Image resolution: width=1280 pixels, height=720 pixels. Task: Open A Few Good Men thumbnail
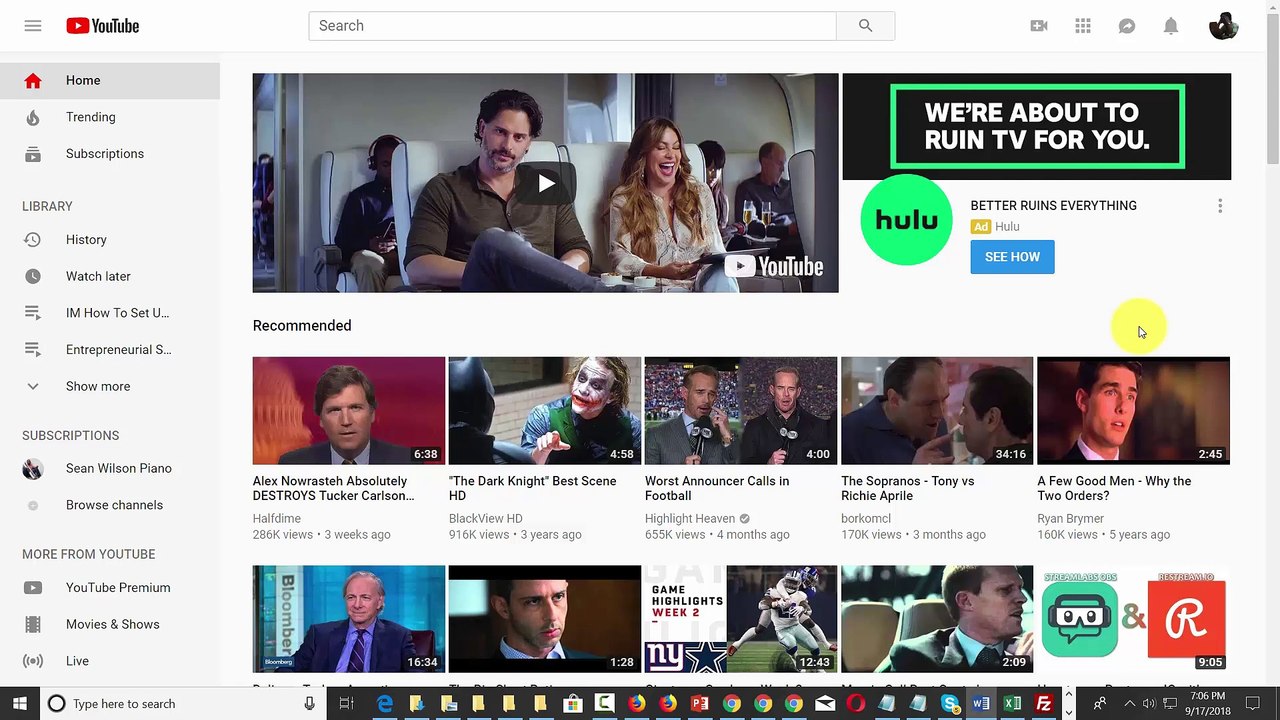pos(1133,411)
